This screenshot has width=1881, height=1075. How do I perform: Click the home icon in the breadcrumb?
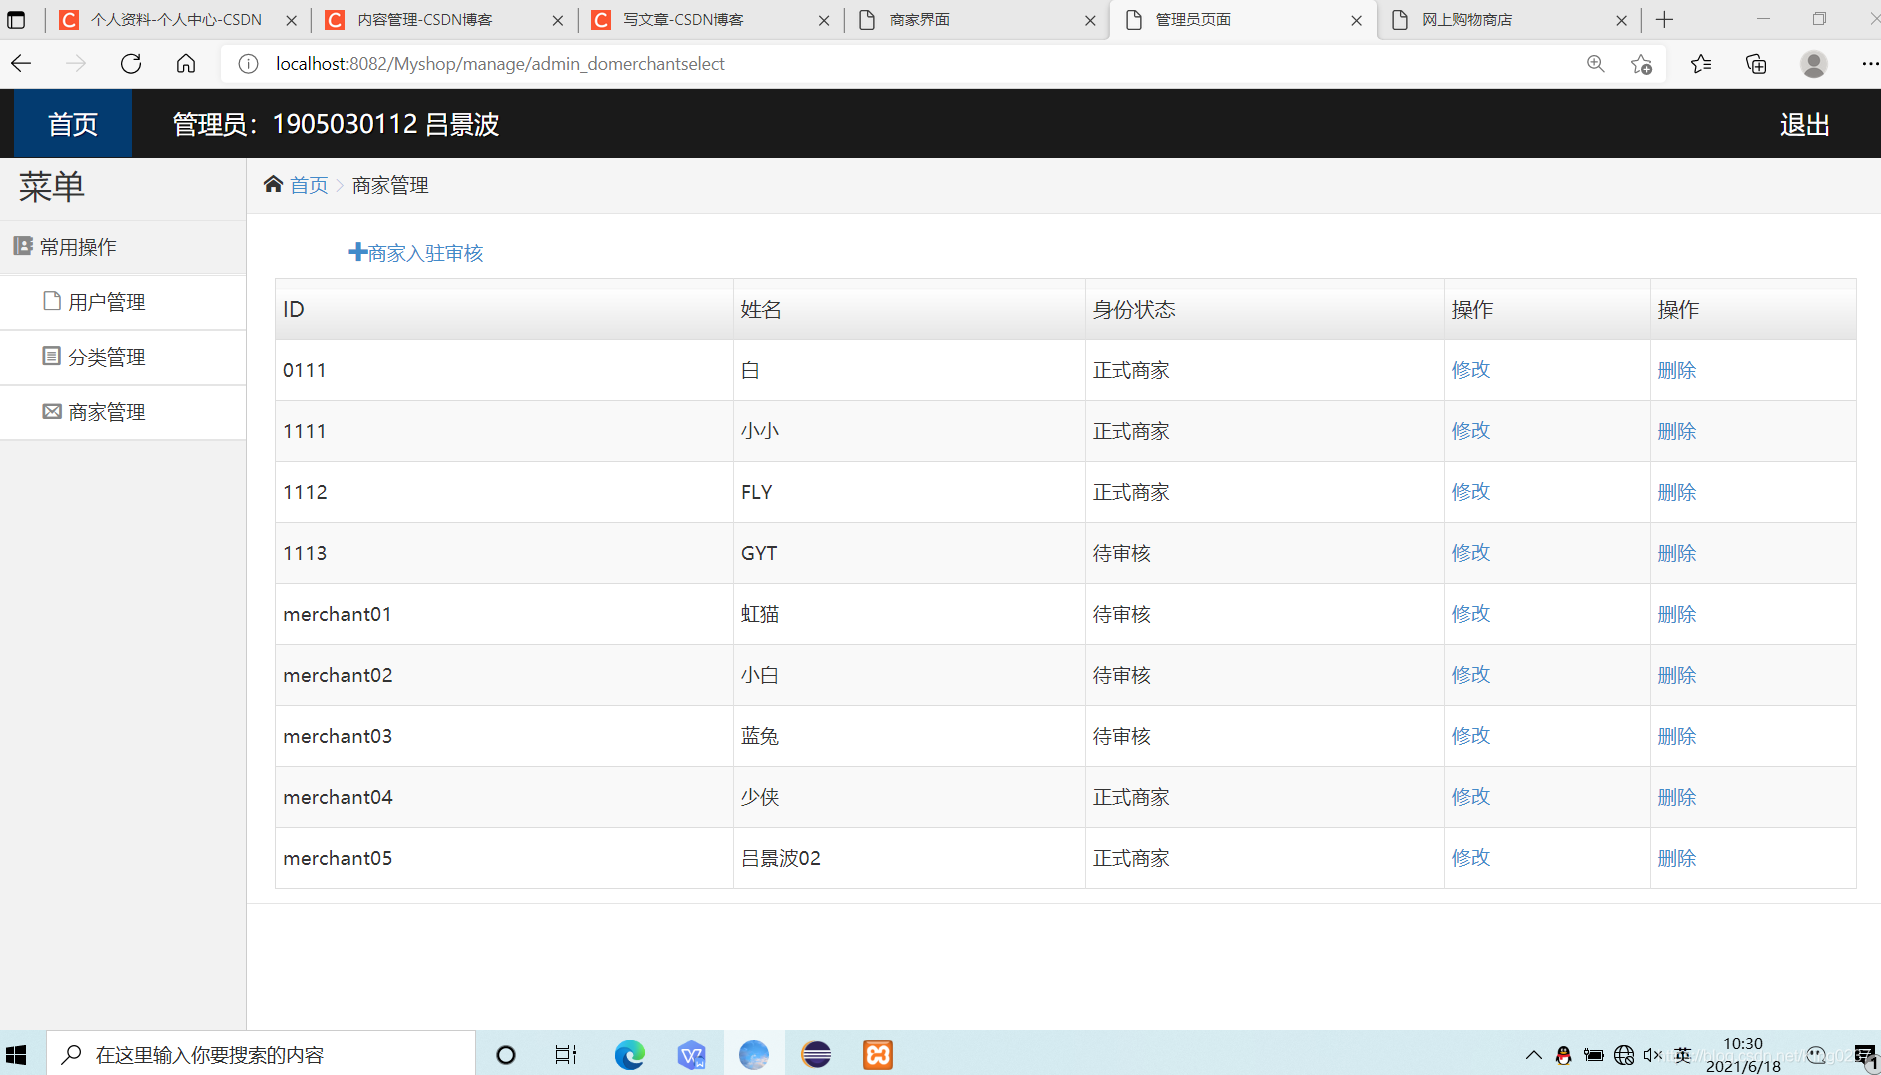274,183
